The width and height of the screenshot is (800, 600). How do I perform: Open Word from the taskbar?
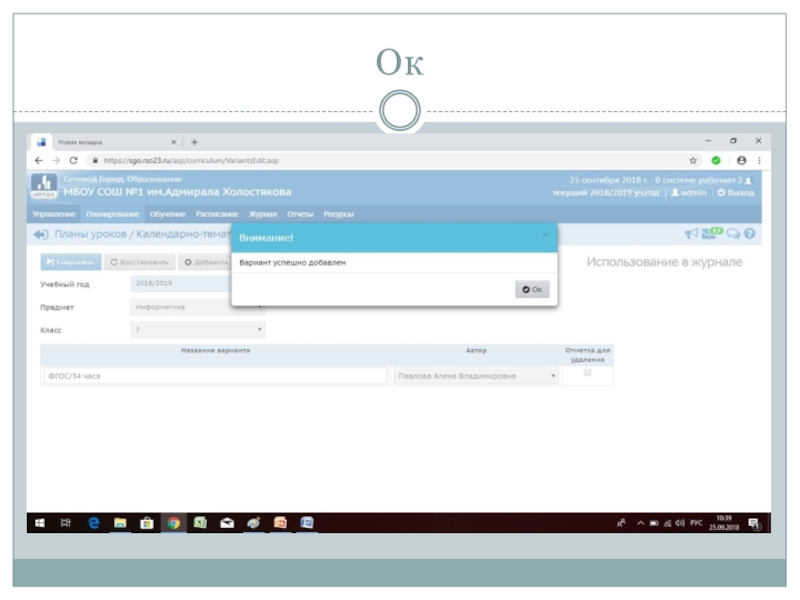click(307, 523)
